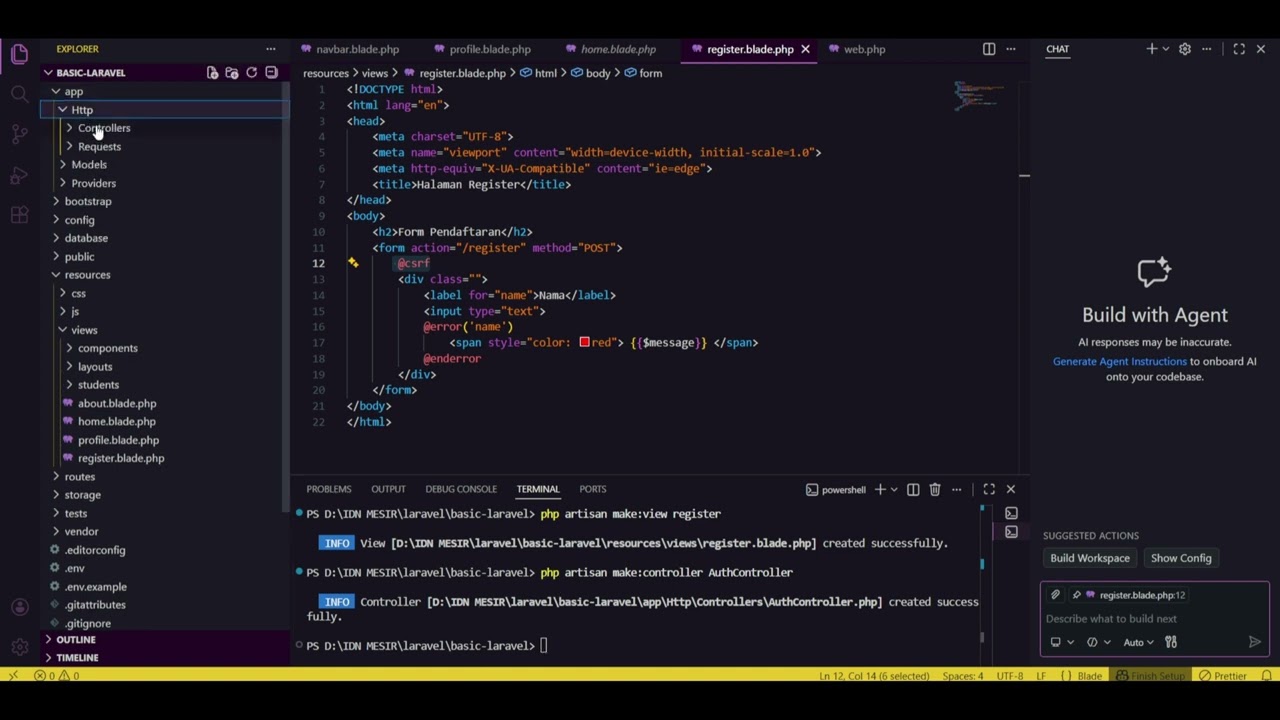Open editor more actions menu

tap(1011, 49)
